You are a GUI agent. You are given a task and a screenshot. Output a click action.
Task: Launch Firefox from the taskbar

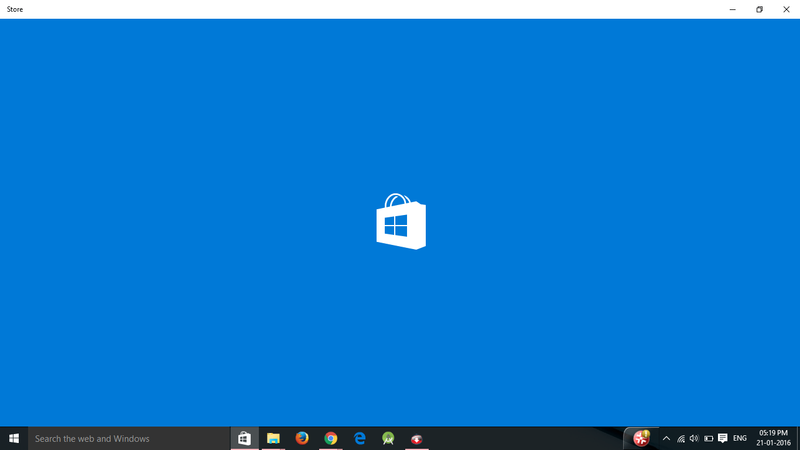click(x=302, y=438)
